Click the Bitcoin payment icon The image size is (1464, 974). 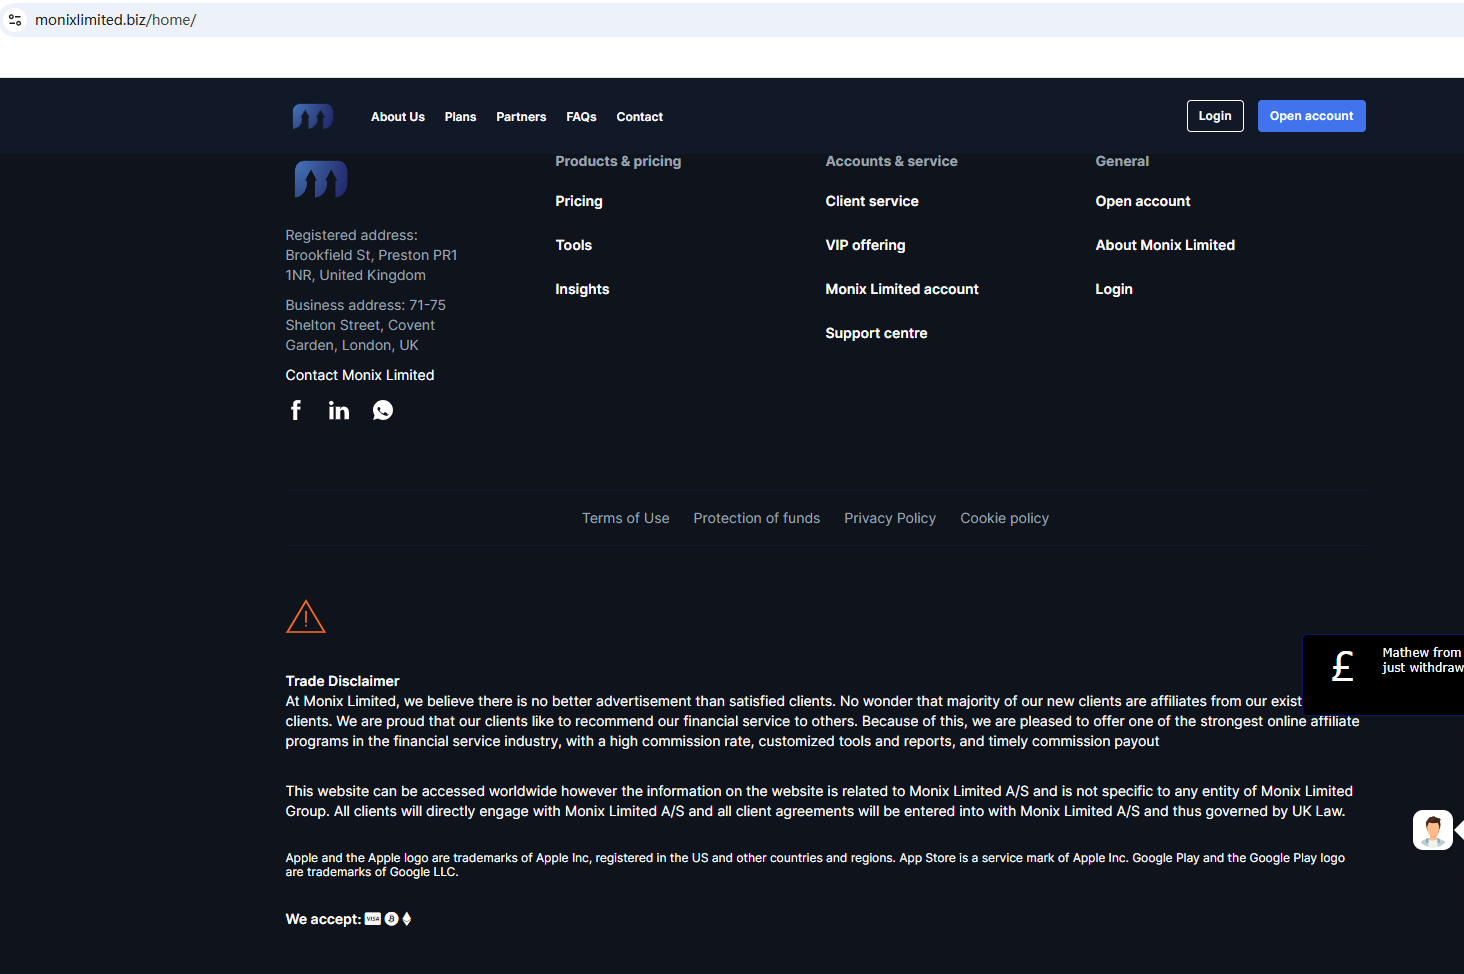tap(391, 919)
